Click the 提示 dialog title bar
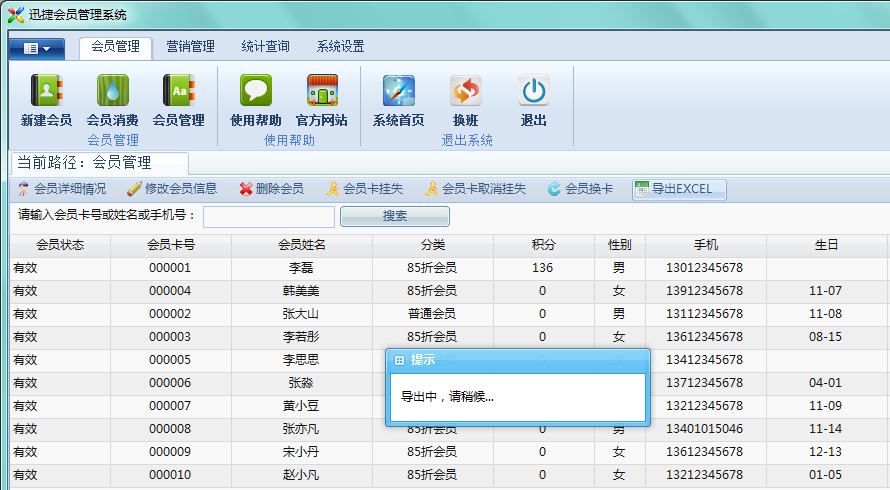 coord(518,360)
